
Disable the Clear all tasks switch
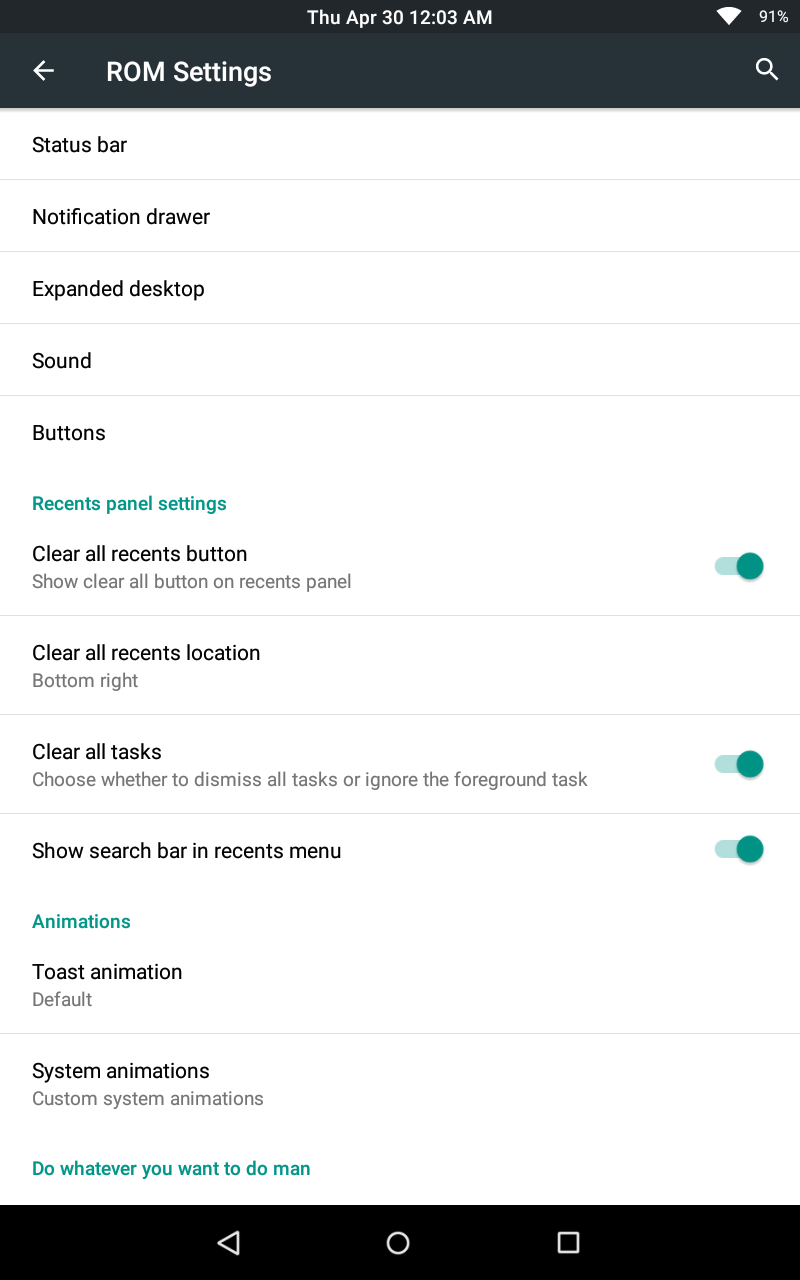click(x=739, y=764)
